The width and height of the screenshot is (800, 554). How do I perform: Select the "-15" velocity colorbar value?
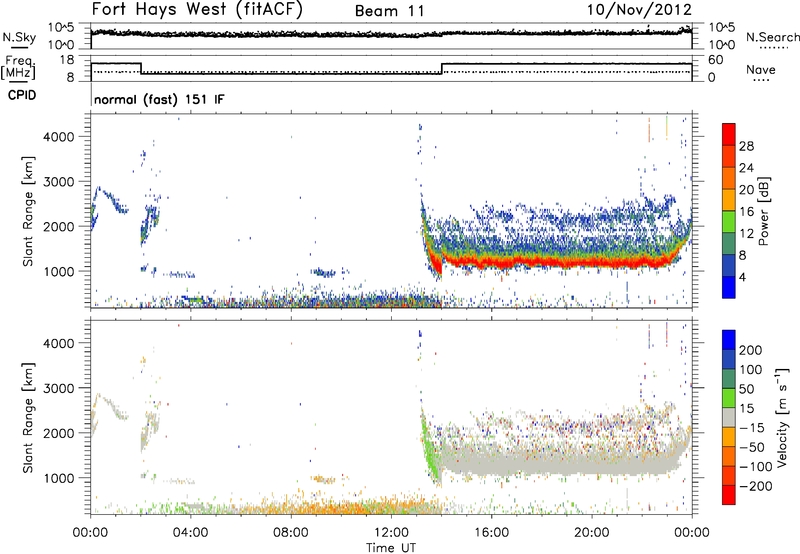click(752, 428)
